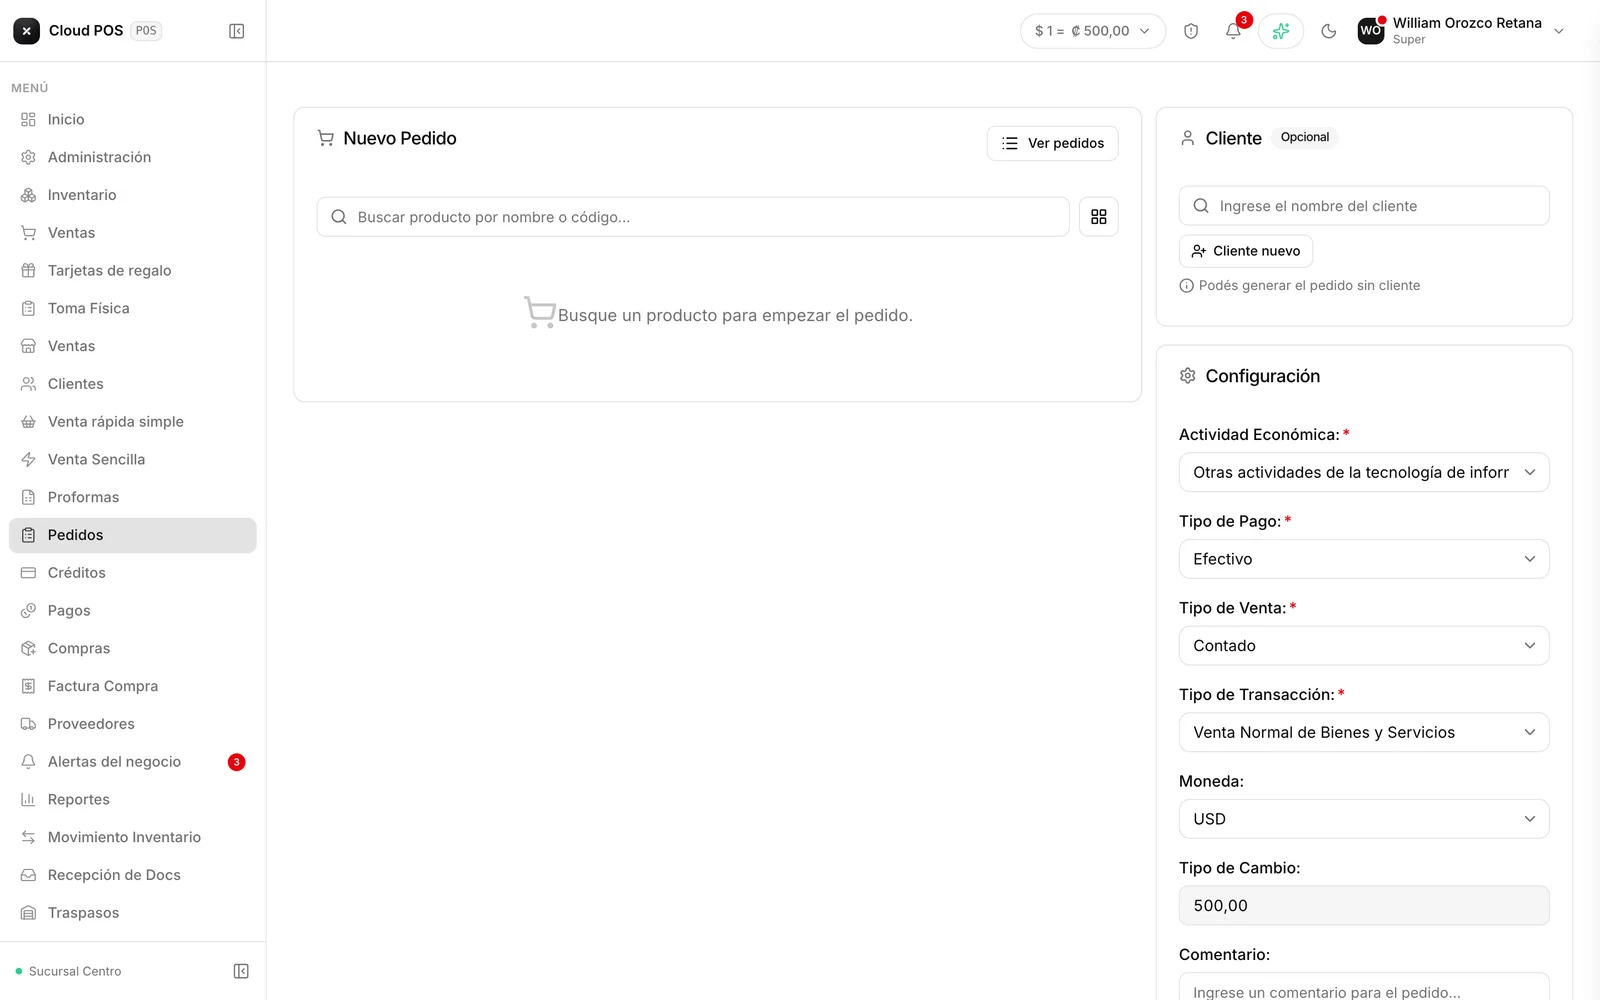The image size is (1600, 1000).
Task: Click the green sparkle AI assistant icon
Action: tap(1281, 31)
